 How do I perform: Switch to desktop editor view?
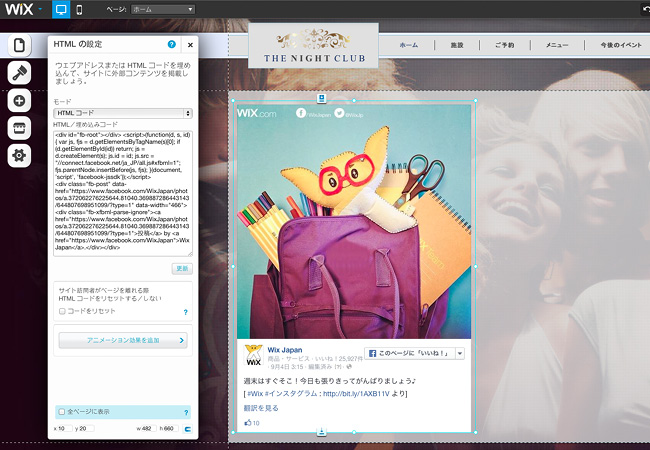pyautogui.click(x=61, y=9)
